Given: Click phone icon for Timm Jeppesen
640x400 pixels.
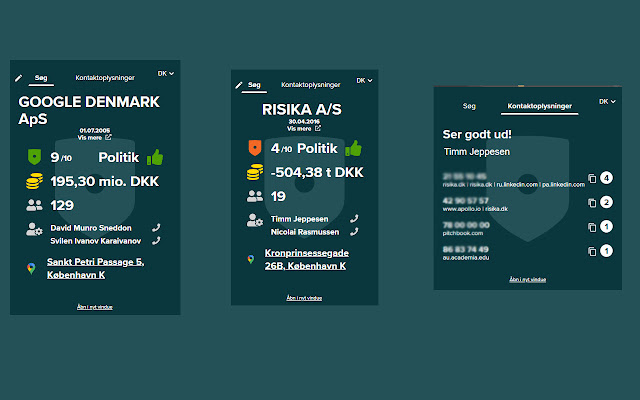Looking at the screenshot, I should (x=354, y=219).
